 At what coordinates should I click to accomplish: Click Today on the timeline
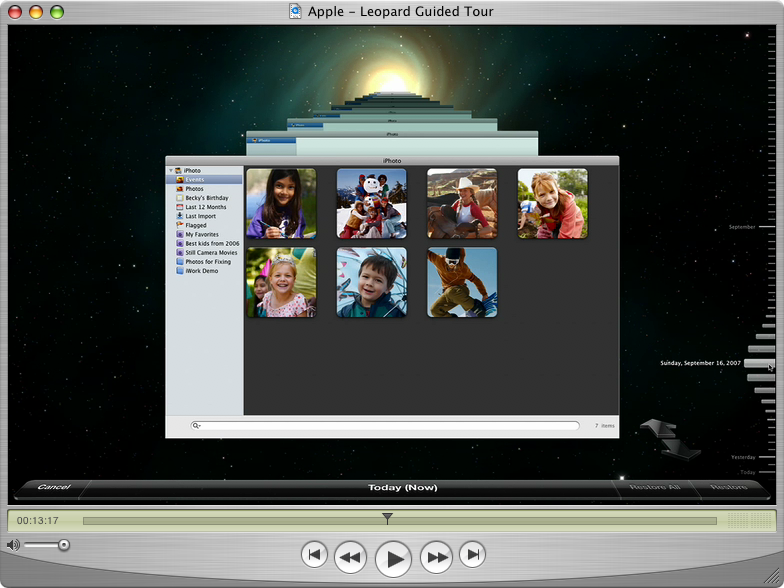748,472
